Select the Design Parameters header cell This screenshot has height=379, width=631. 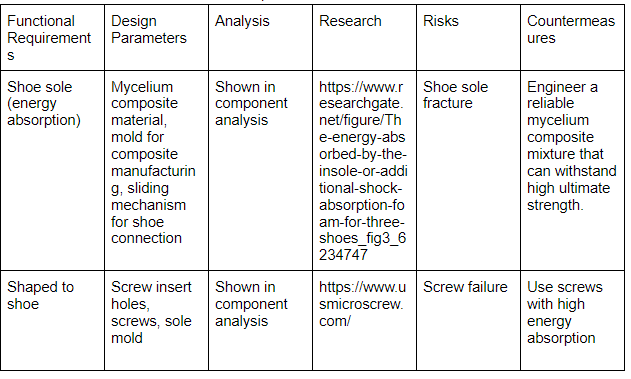(157, 38)
